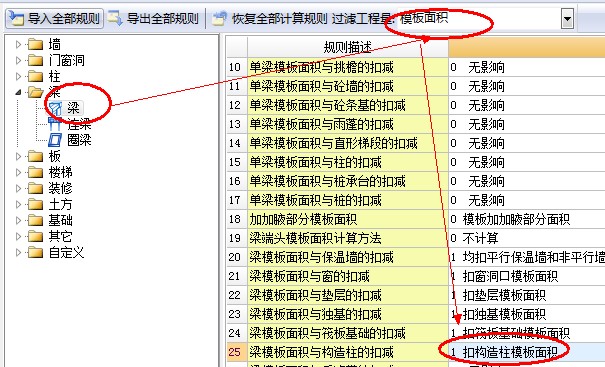Click the 楼梯 folder icon
Viewport: 605px width, 367px height.
(35, 172)
